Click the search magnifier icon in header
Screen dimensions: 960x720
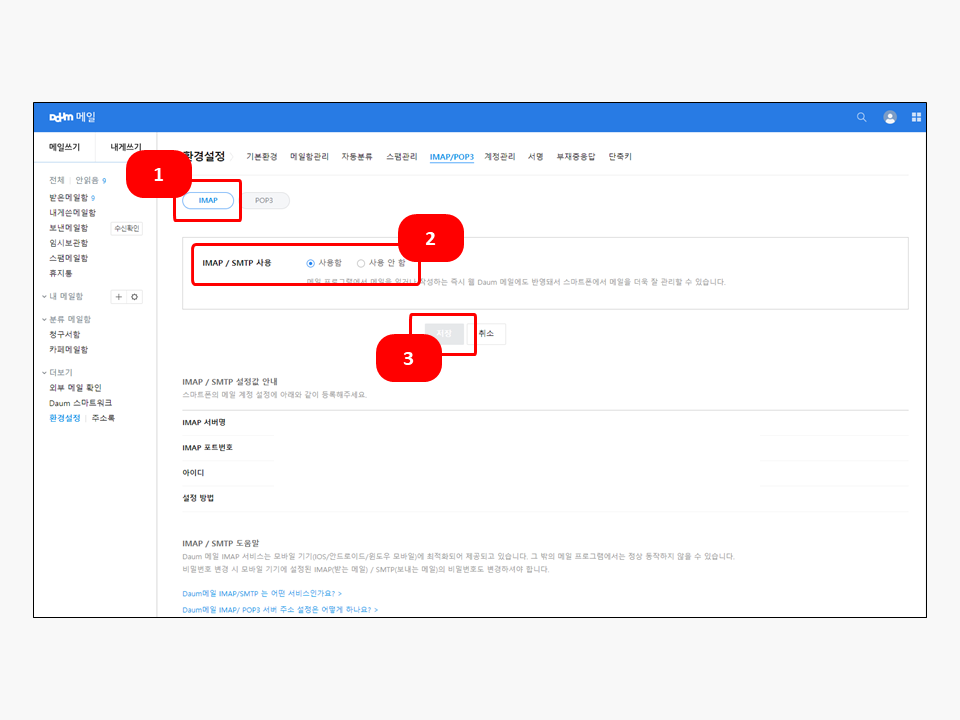(x=861, y=117)
